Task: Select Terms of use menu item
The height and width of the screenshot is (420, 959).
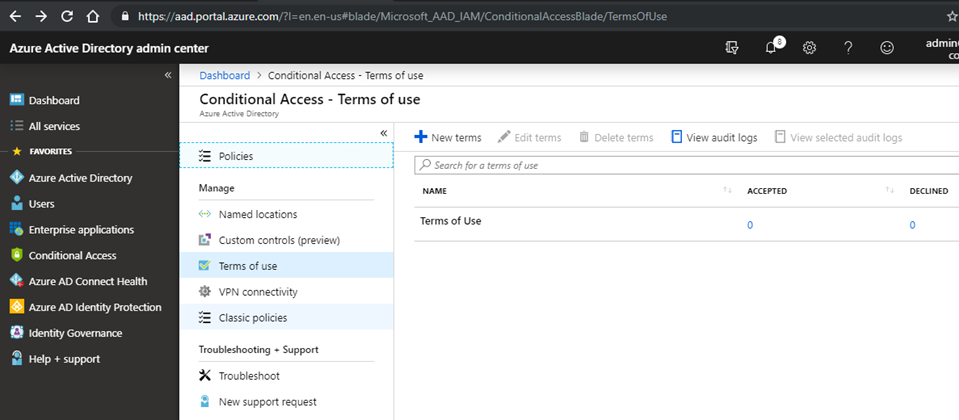Action: pos(286,266)
